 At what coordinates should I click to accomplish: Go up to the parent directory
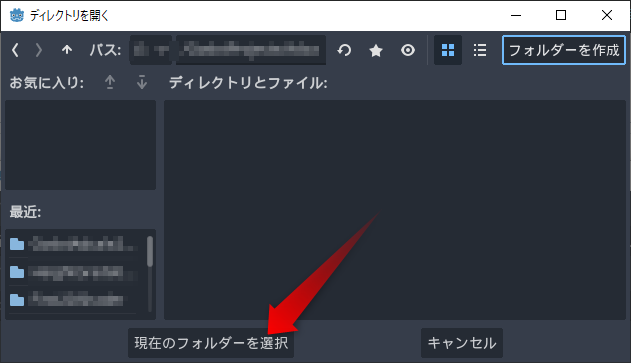(67, 50)
